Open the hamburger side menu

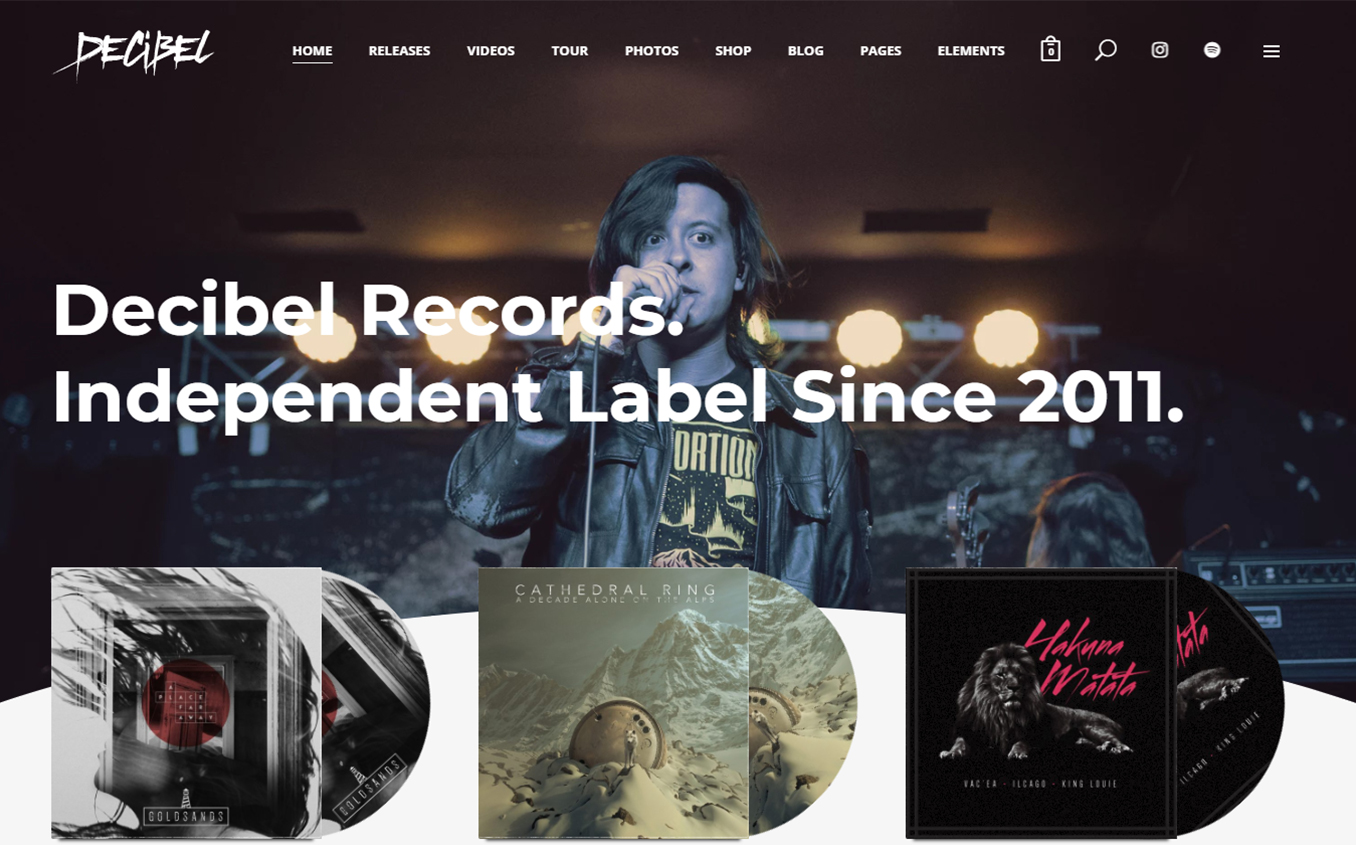point(1271,51)
